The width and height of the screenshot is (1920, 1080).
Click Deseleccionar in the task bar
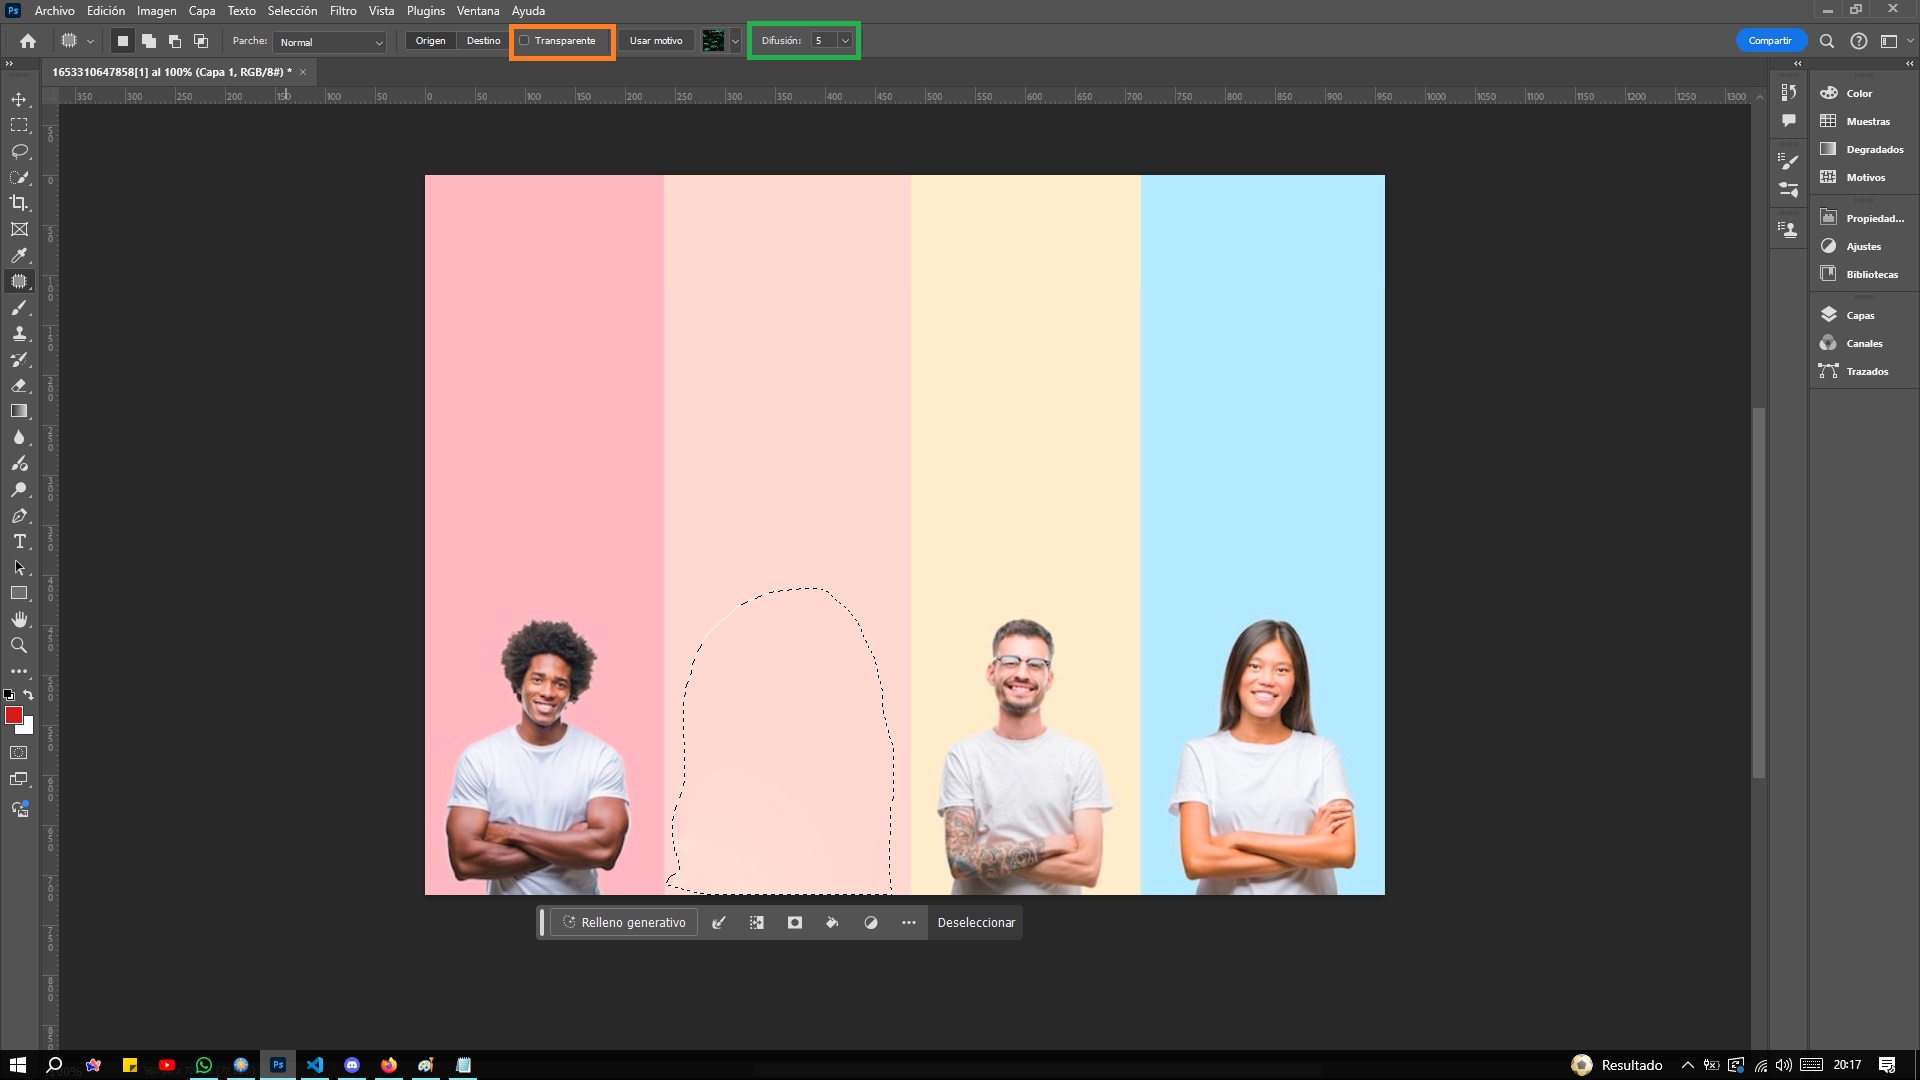976,923
